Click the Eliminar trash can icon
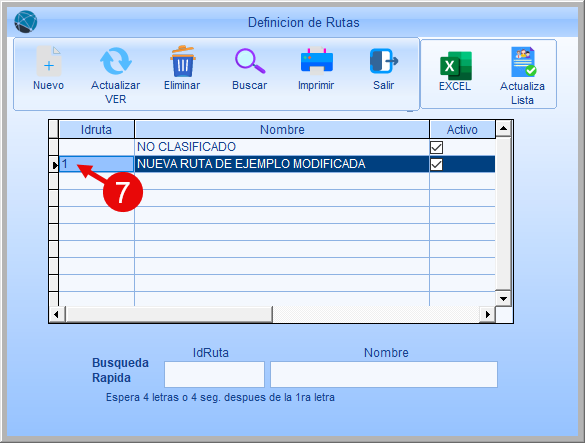 click(182, 61)
